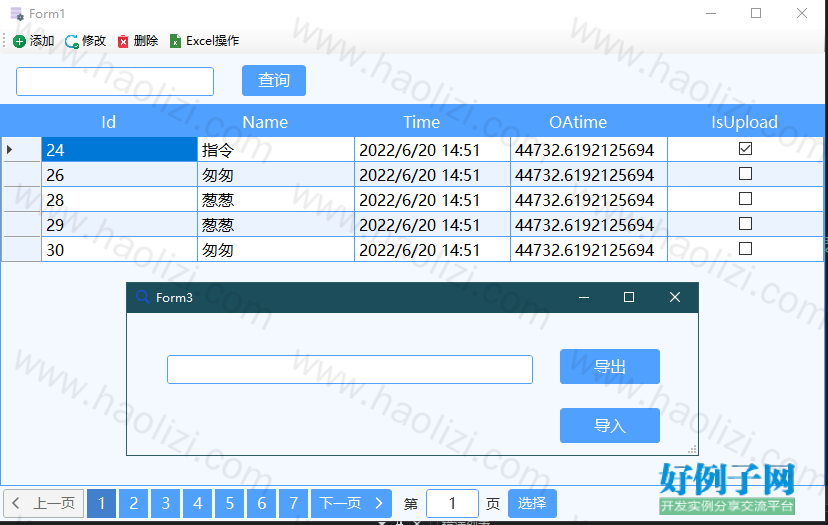Go to page 7

tap(293, 503)
